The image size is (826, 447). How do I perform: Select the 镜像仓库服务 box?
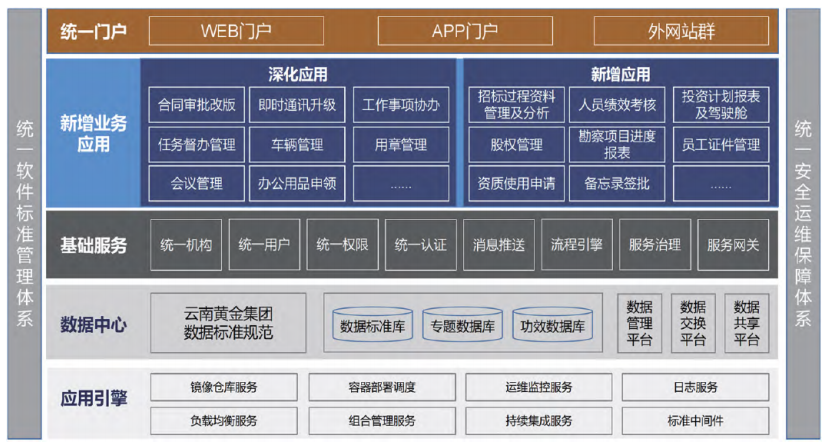coord(223,387)
